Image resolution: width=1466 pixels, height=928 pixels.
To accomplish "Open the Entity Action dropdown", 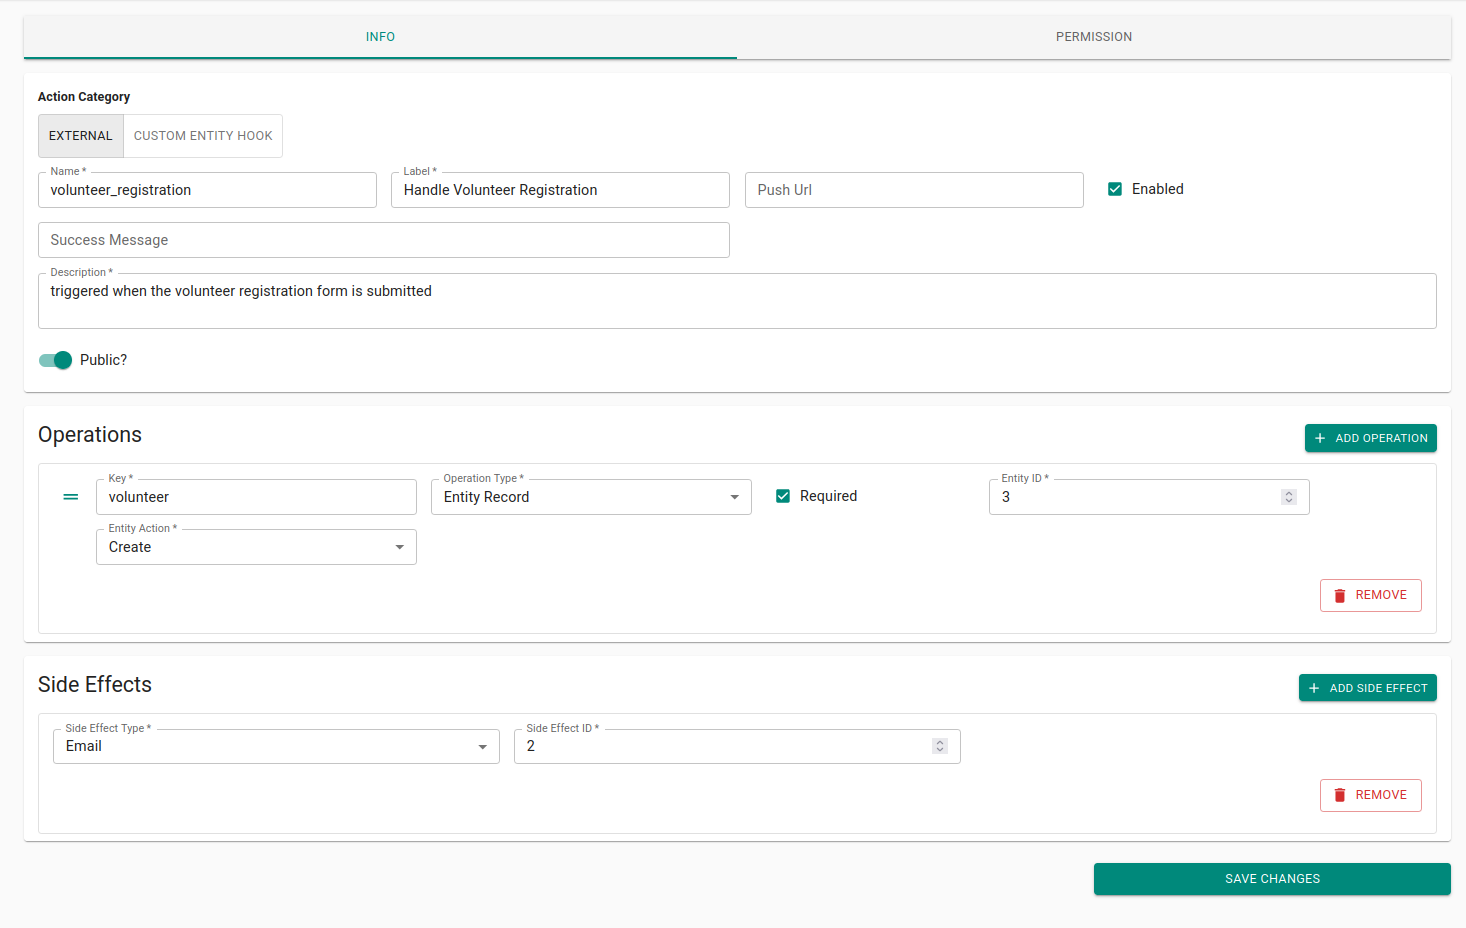I will (x=256, y=547).
